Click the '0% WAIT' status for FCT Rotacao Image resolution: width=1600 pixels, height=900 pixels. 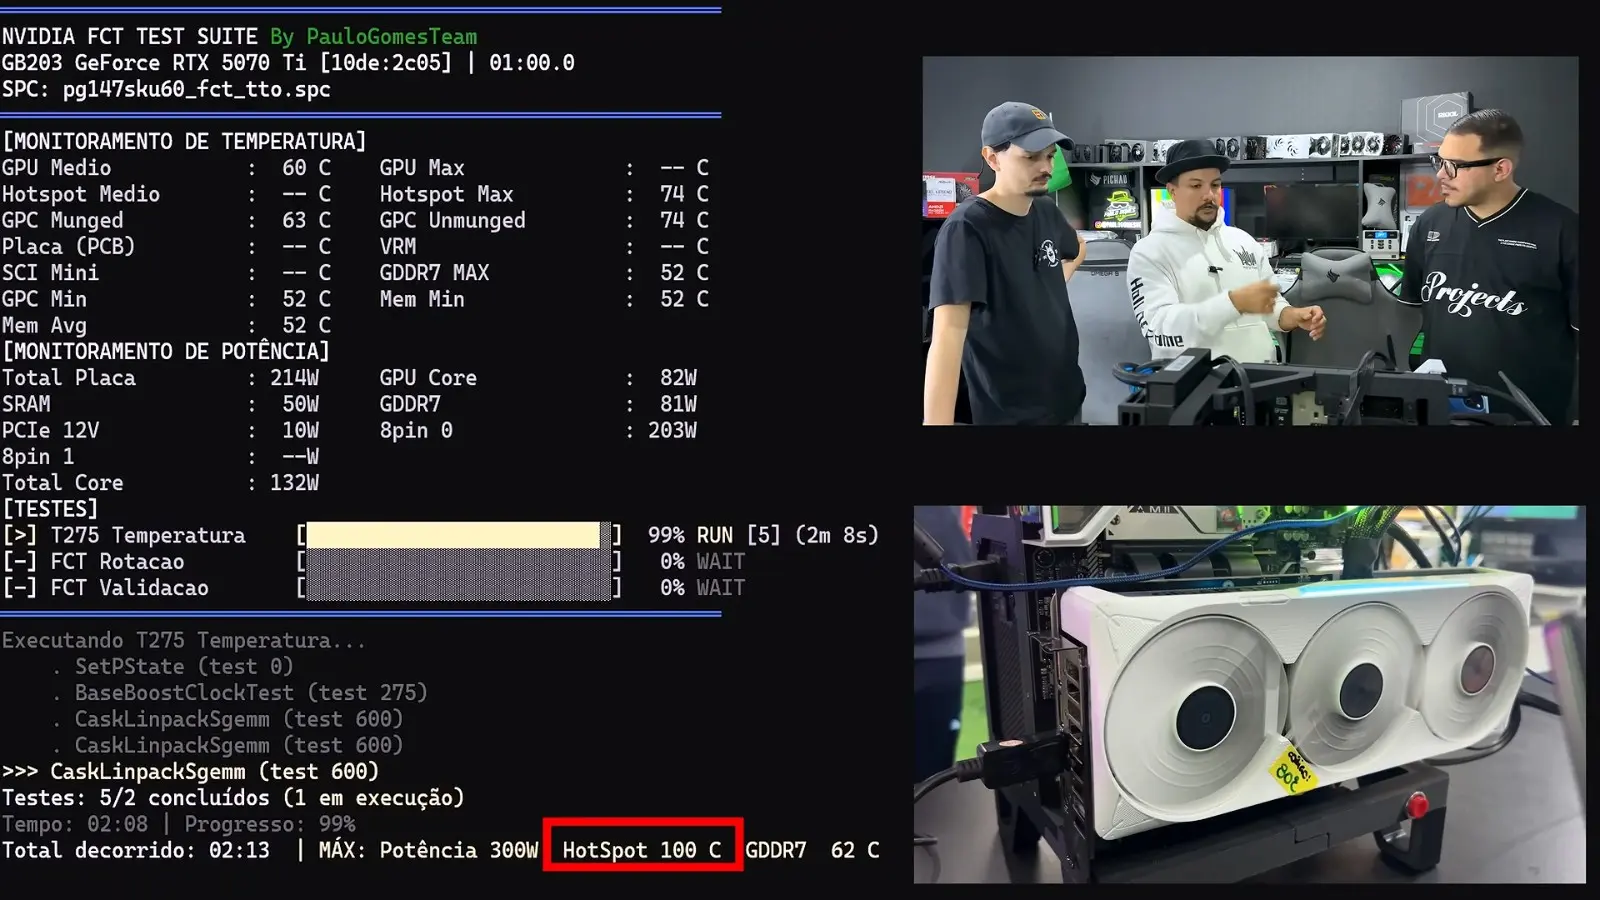(x=702, y=561)
